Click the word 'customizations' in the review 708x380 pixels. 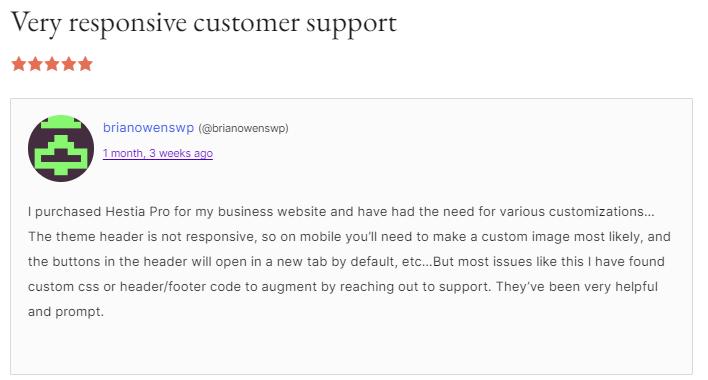pos(601,212)
